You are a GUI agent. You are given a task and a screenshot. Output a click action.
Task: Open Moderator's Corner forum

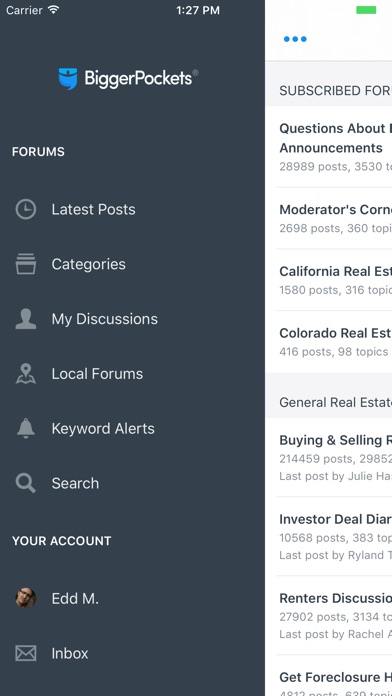click(x=329, y=218)
